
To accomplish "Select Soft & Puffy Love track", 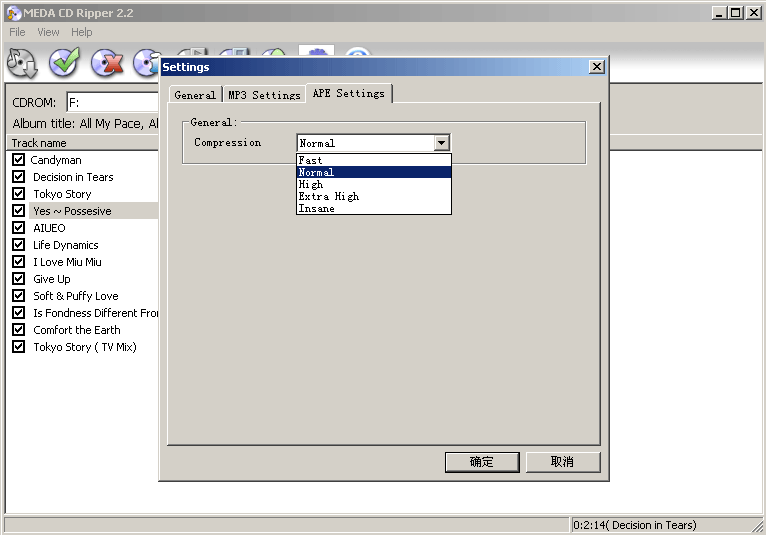I will click(x=76, y=296).
